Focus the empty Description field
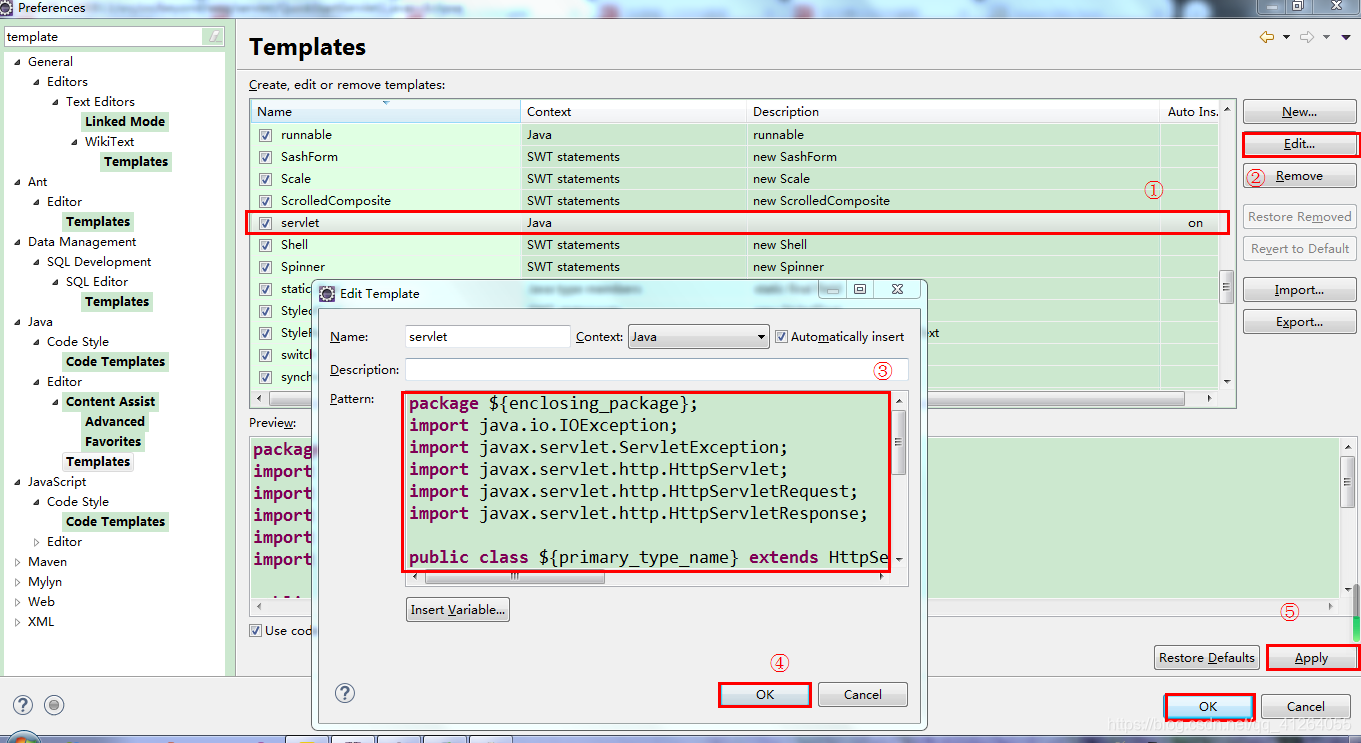 [x=656, y=369]
